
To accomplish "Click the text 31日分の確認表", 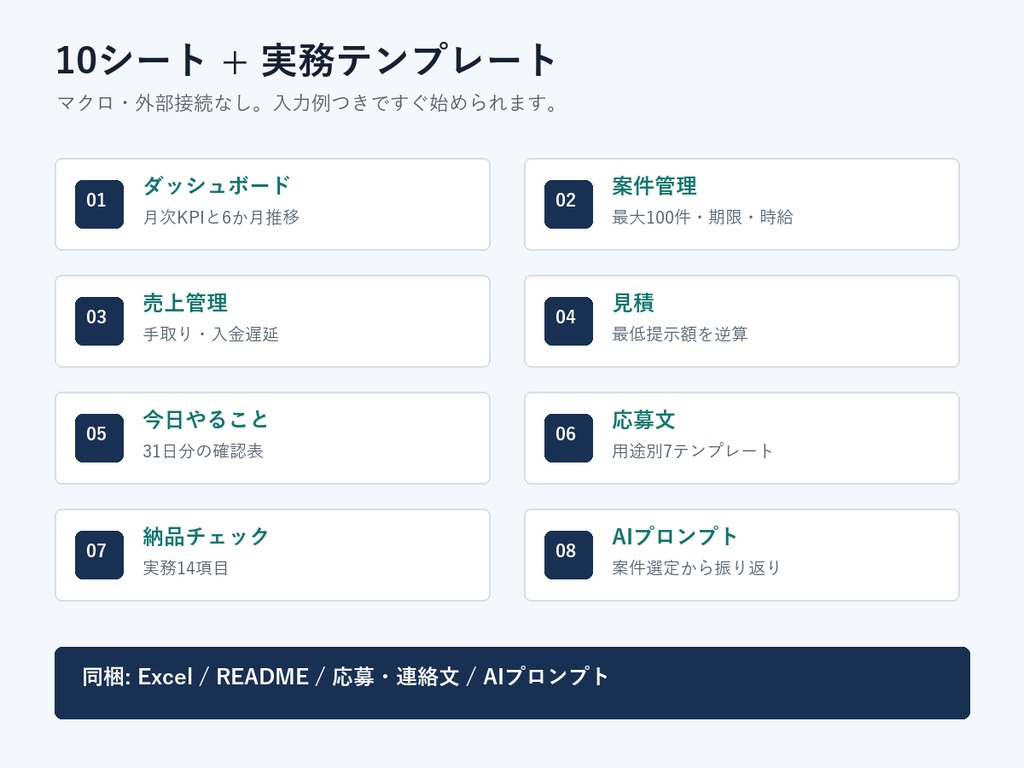I will click(203, 451).
